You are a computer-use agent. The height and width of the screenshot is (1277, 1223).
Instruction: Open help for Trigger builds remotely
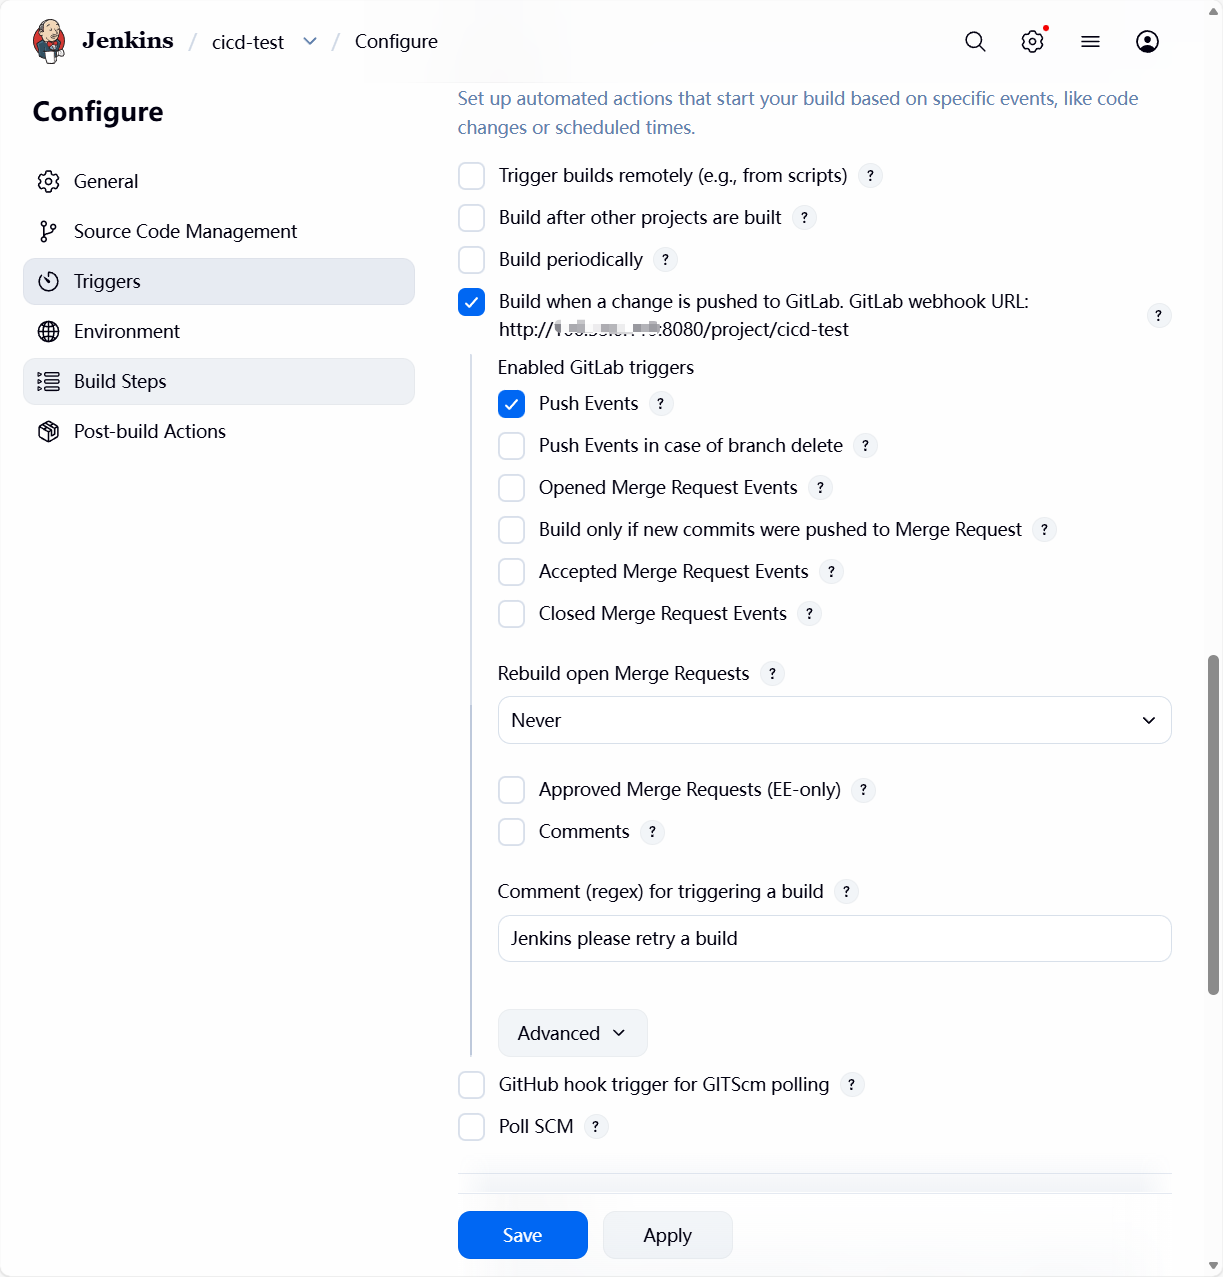[x=870, y=176]
